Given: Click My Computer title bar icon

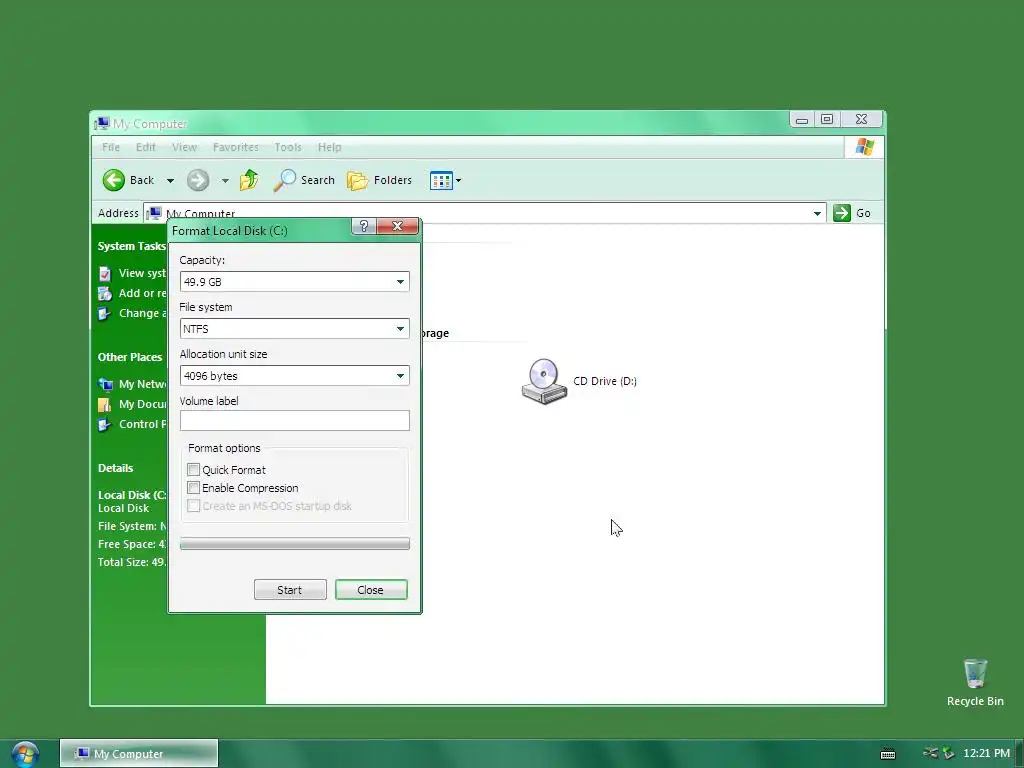Looking at the screenshot, I should point(102,123).
